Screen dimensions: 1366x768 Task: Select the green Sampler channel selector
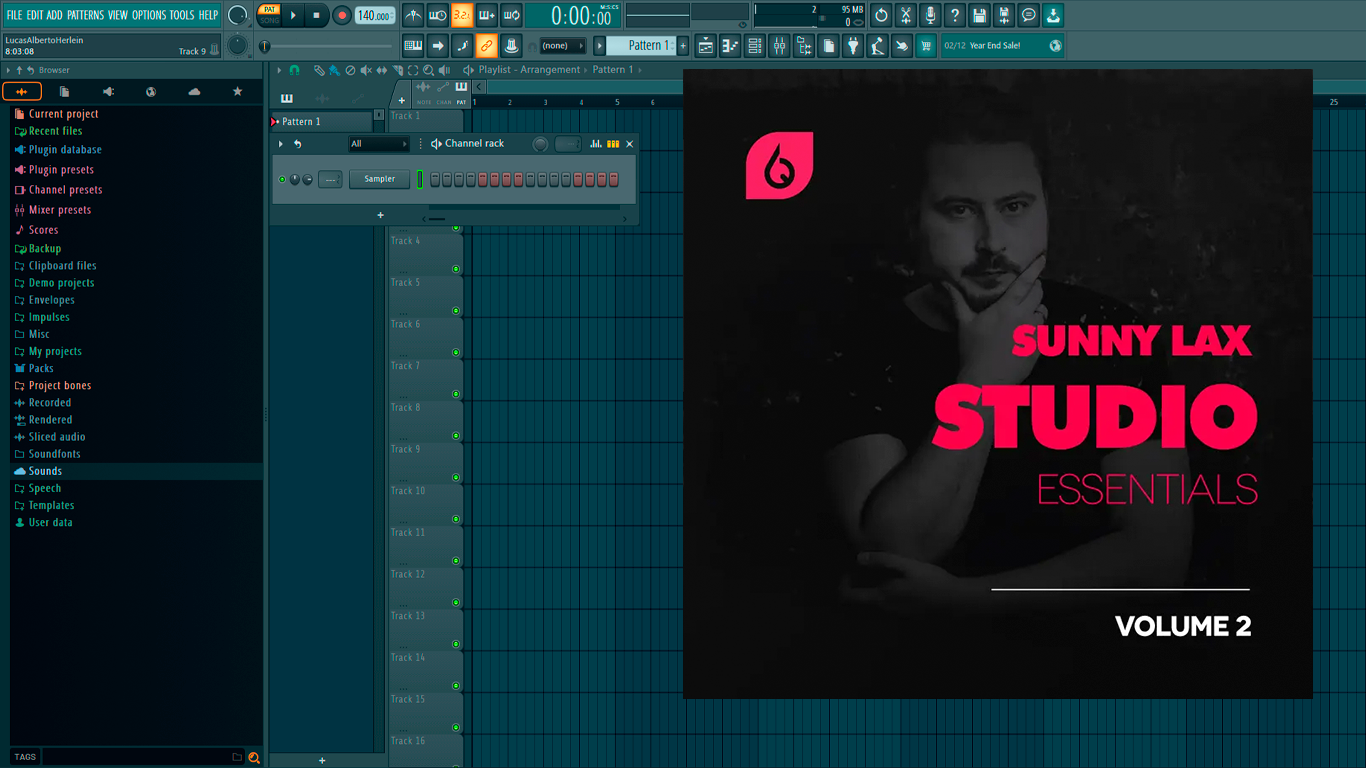[x=420, y=179]
